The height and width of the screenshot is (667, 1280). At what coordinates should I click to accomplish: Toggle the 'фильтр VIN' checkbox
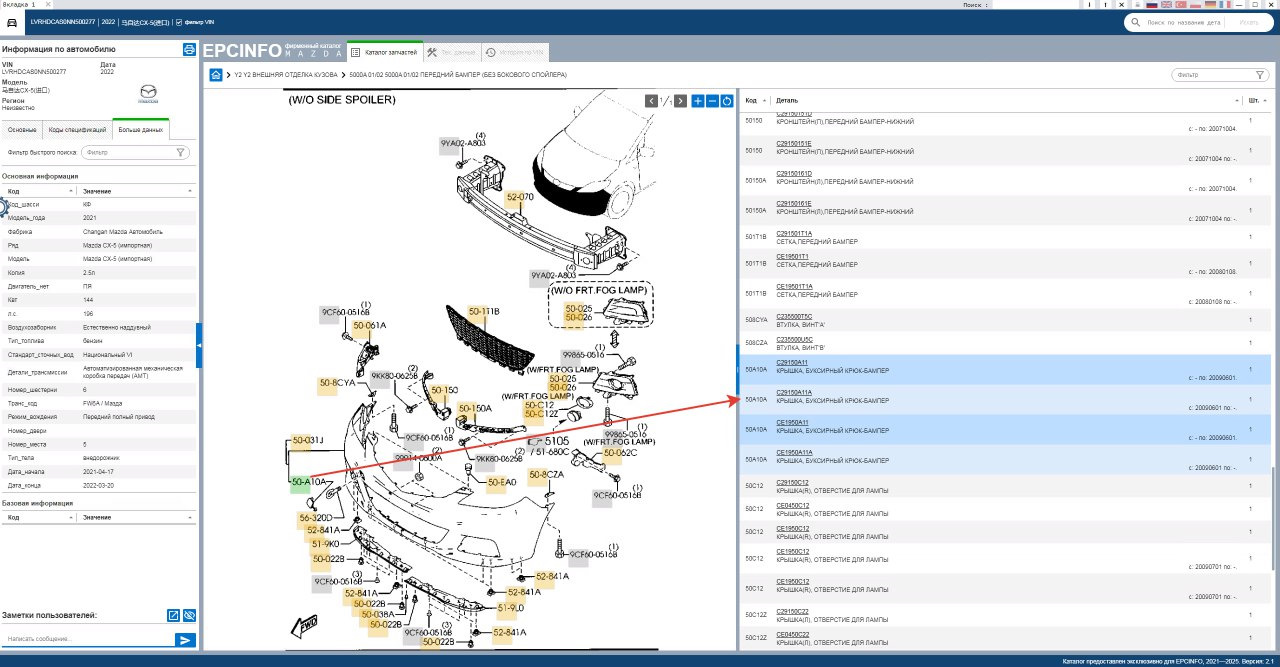[x=178, y=21]
